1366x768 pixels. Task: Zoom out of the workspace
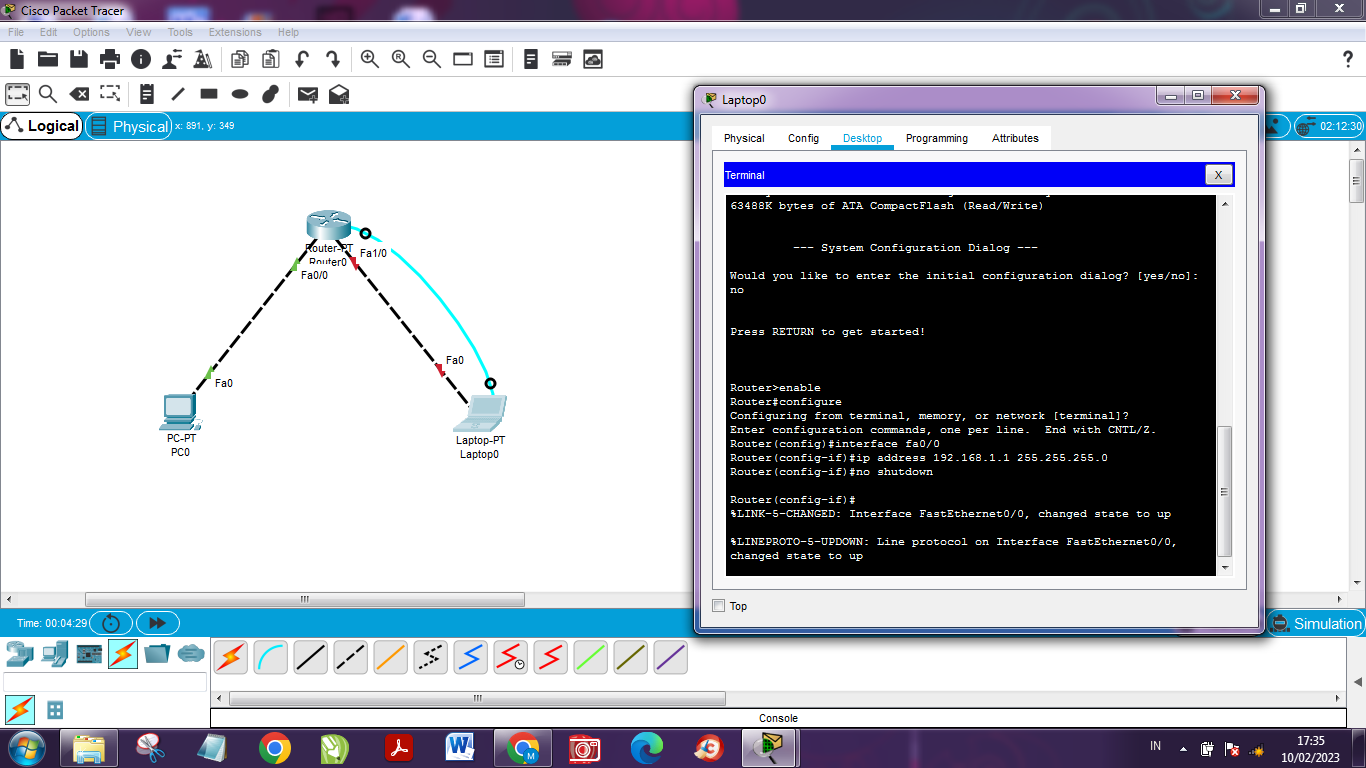point(432,59)
